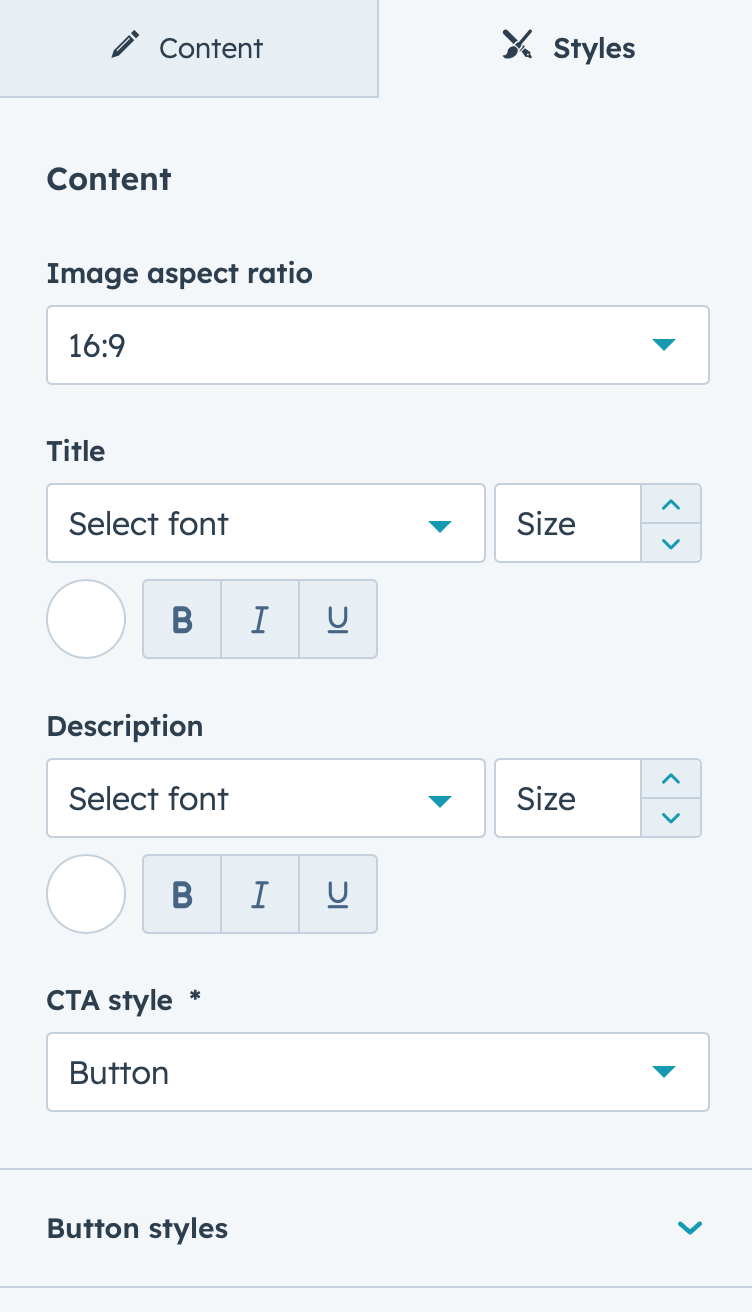Increase Title font size with up arrow
The image size is (752, 1312).
point(671,504)
